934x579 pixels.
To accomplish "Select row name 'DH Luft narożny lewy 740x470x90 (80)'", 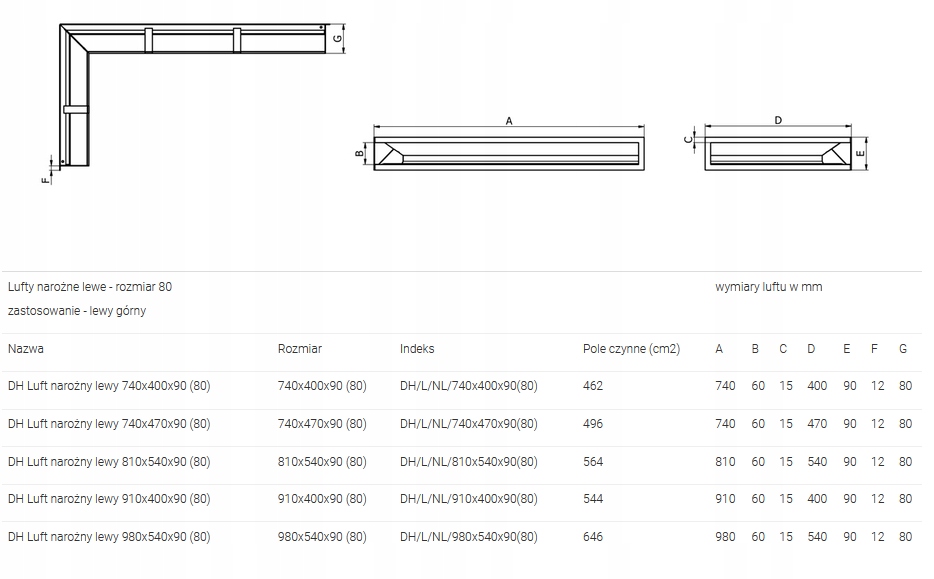I will 109,424.
